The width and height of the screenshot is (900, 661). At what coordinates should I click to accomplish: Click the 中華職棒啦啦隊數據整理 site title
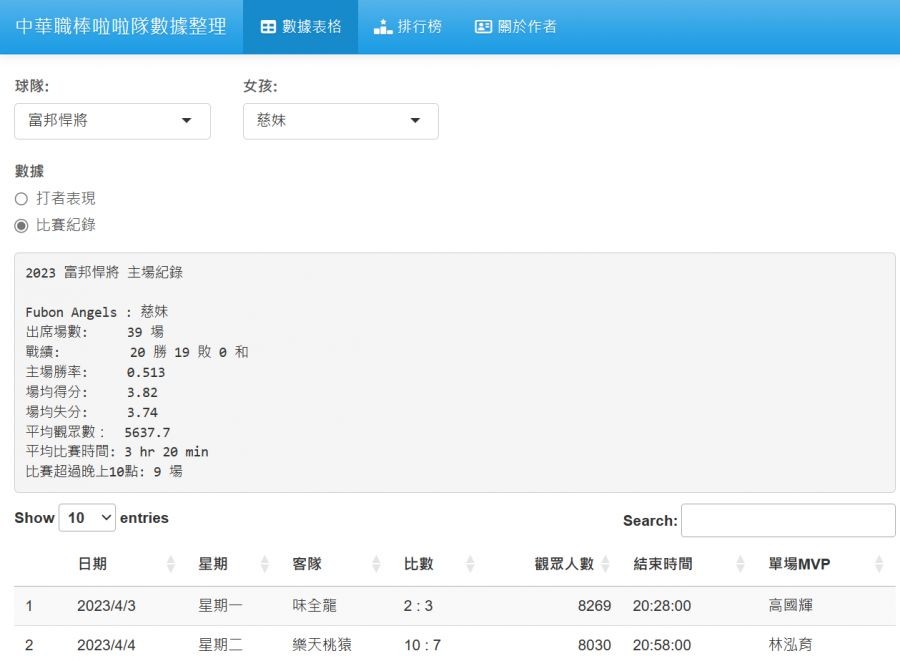pyautogui.click(x=121, y=27)
